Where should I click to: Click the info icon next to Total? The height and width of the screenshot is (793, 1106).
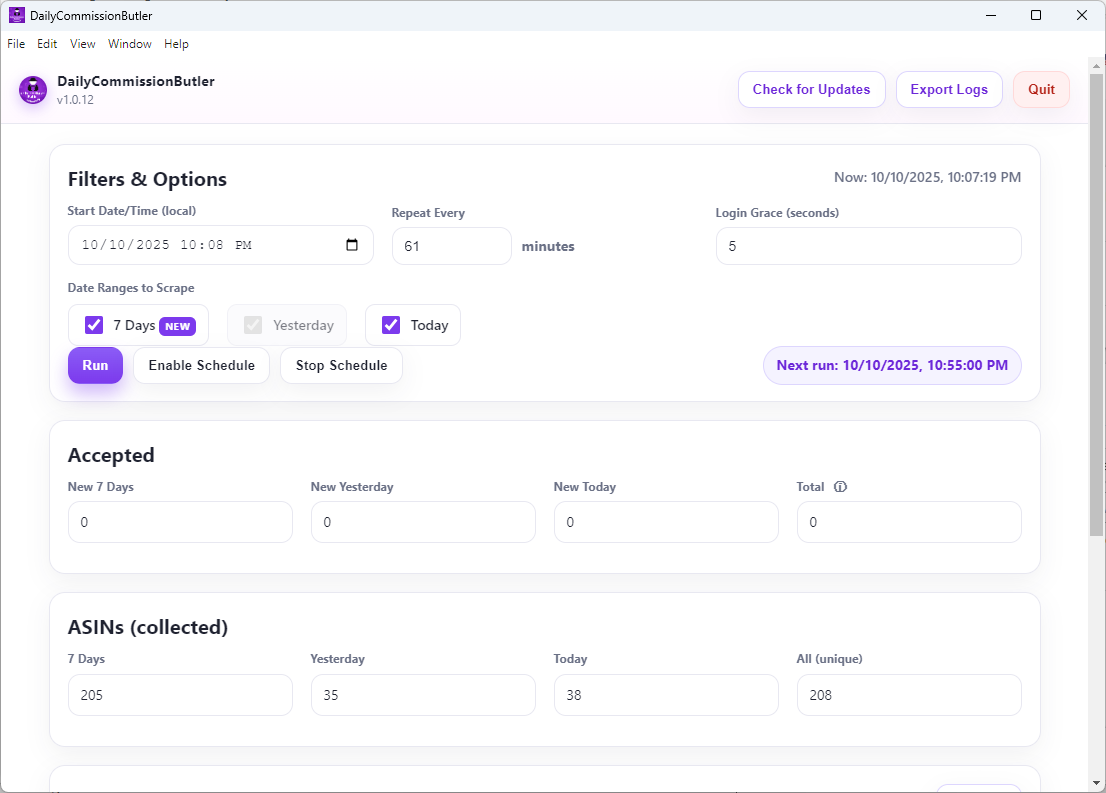point(840,487)
